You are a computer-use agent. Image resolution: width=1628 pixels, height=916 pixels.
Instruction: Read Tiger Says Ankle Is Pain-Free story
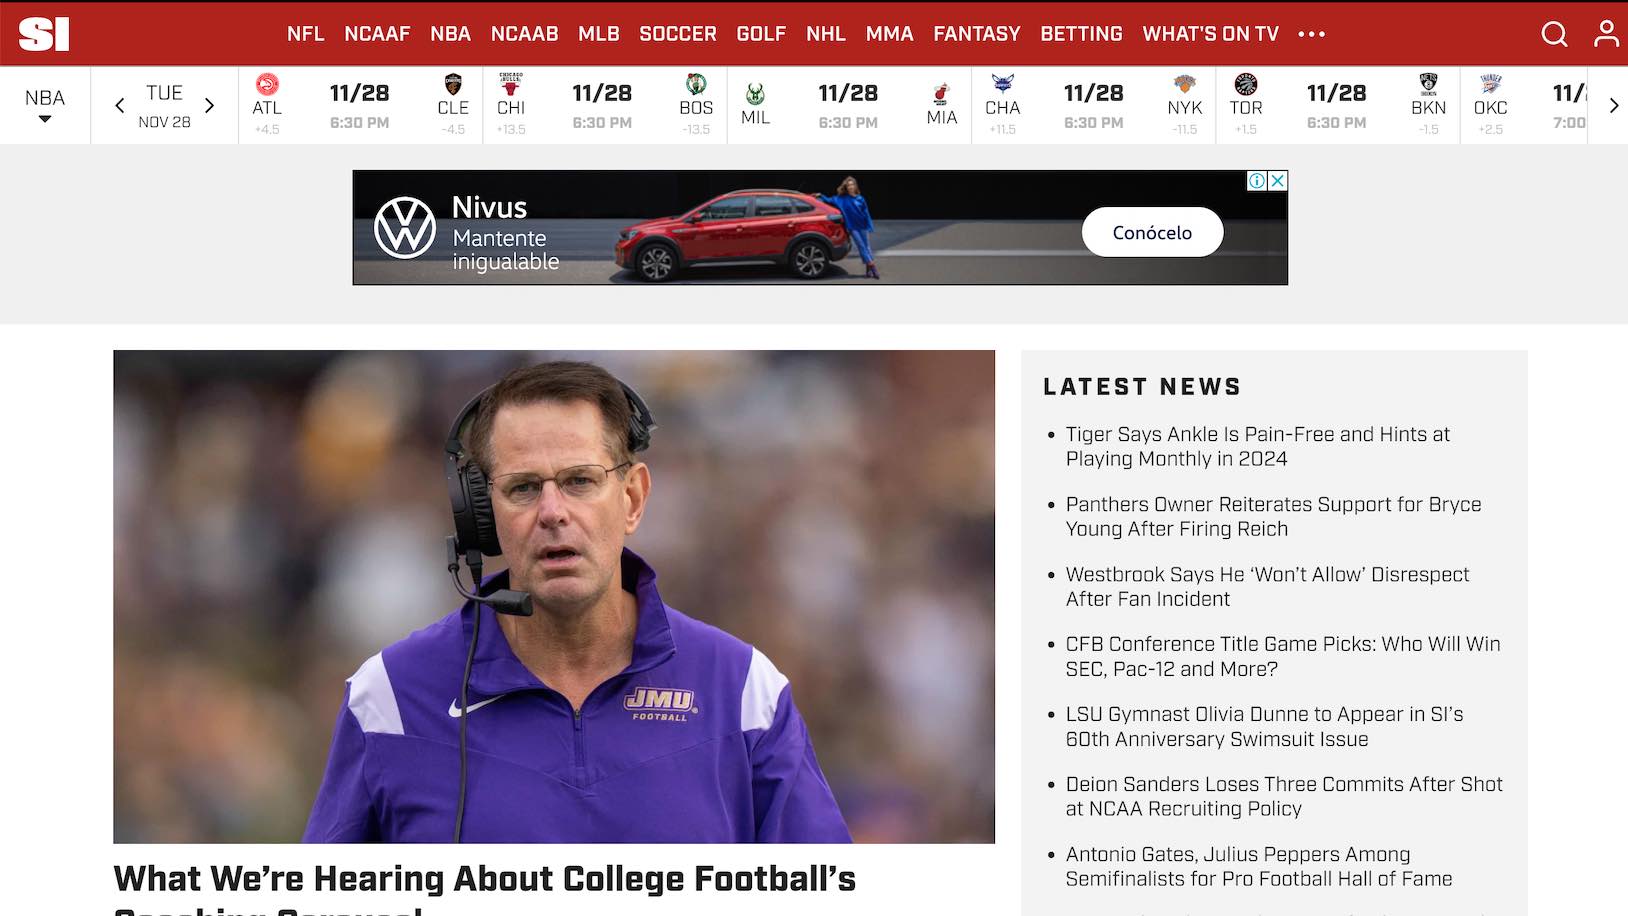pyautogui.click(x=1257, y=446)
